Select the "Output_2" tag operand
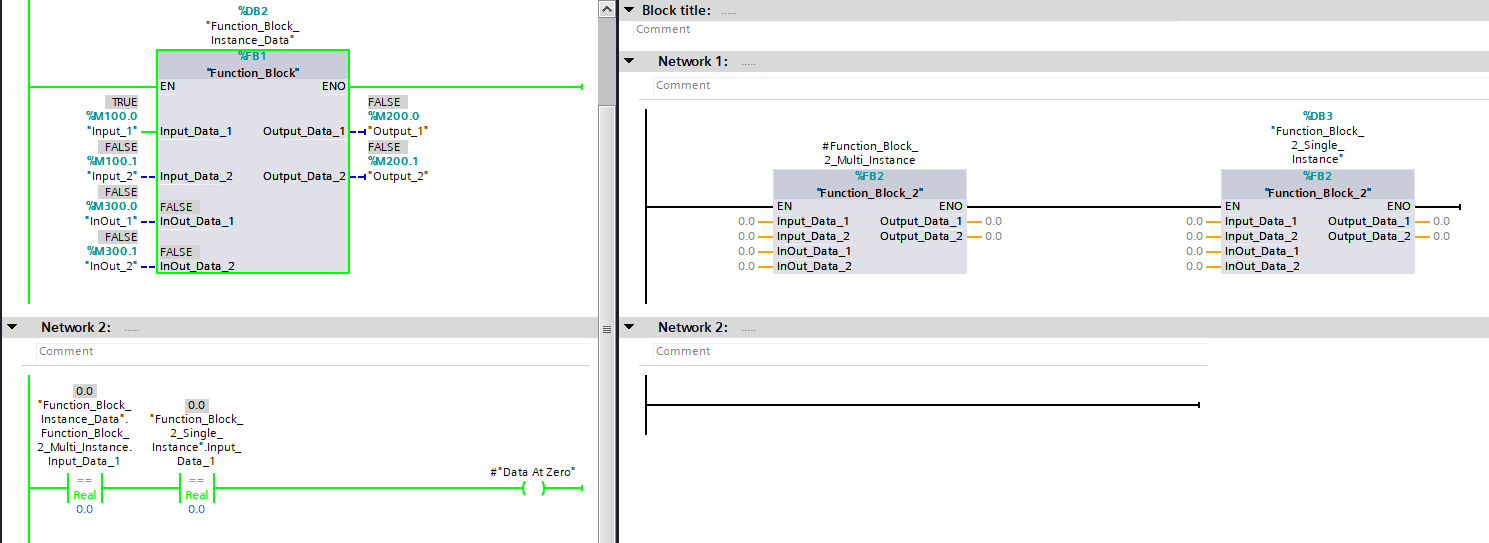1489x543 pixels. [x=398, y=176]
